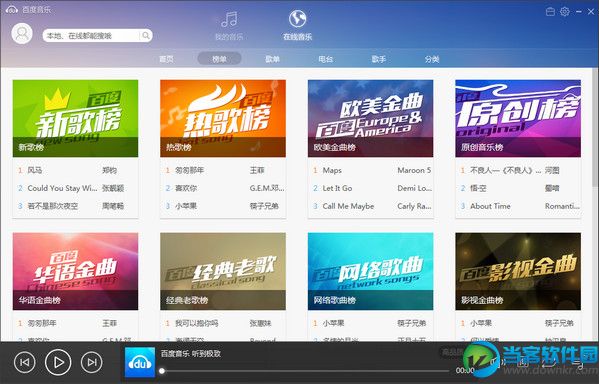Select '悟空' in the 原创音乐榜 list

click(478, 188)
